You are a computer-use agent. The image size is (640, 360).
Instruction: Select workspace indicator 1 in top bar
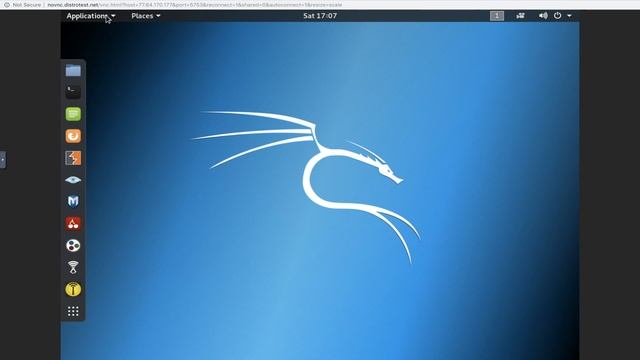[x=497, y=16]
